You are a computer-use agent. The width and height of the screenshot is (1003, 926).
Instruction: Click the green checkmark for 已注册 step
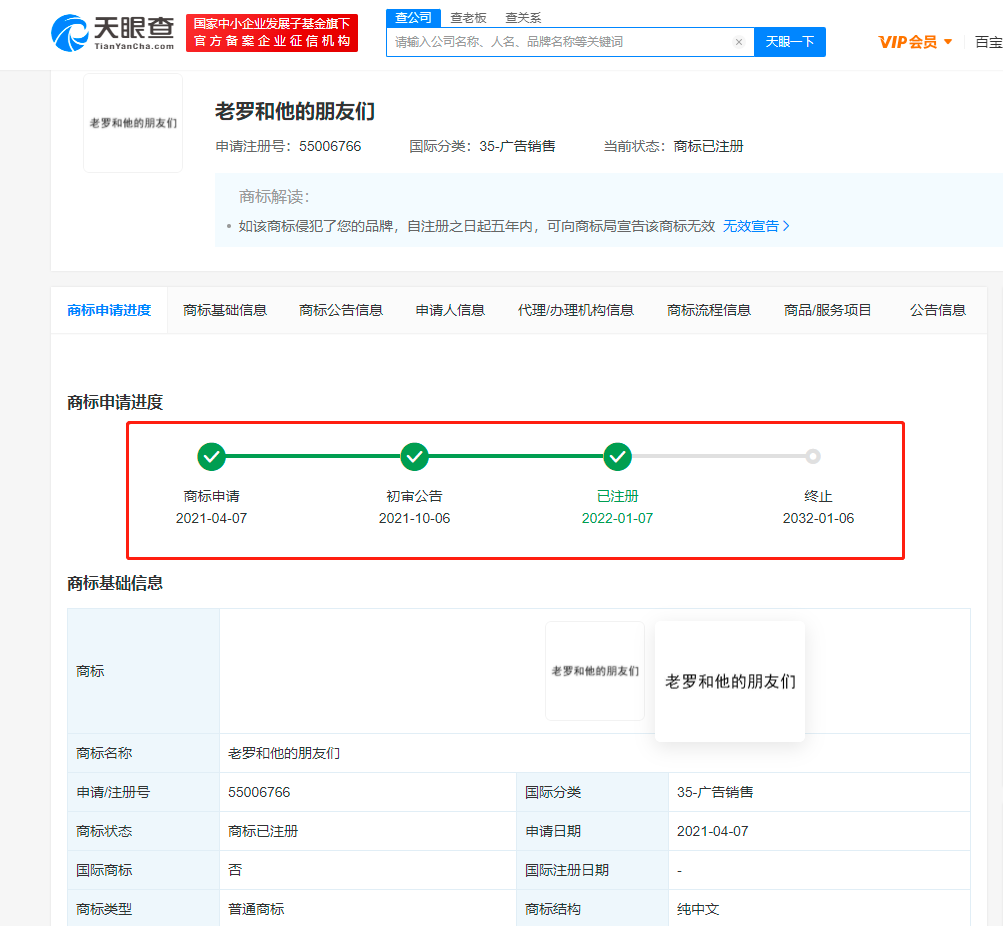tap(618, 457)
